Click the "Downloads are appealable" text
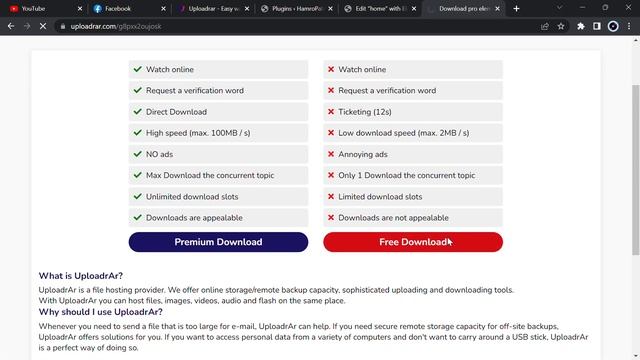 (194, 218)
